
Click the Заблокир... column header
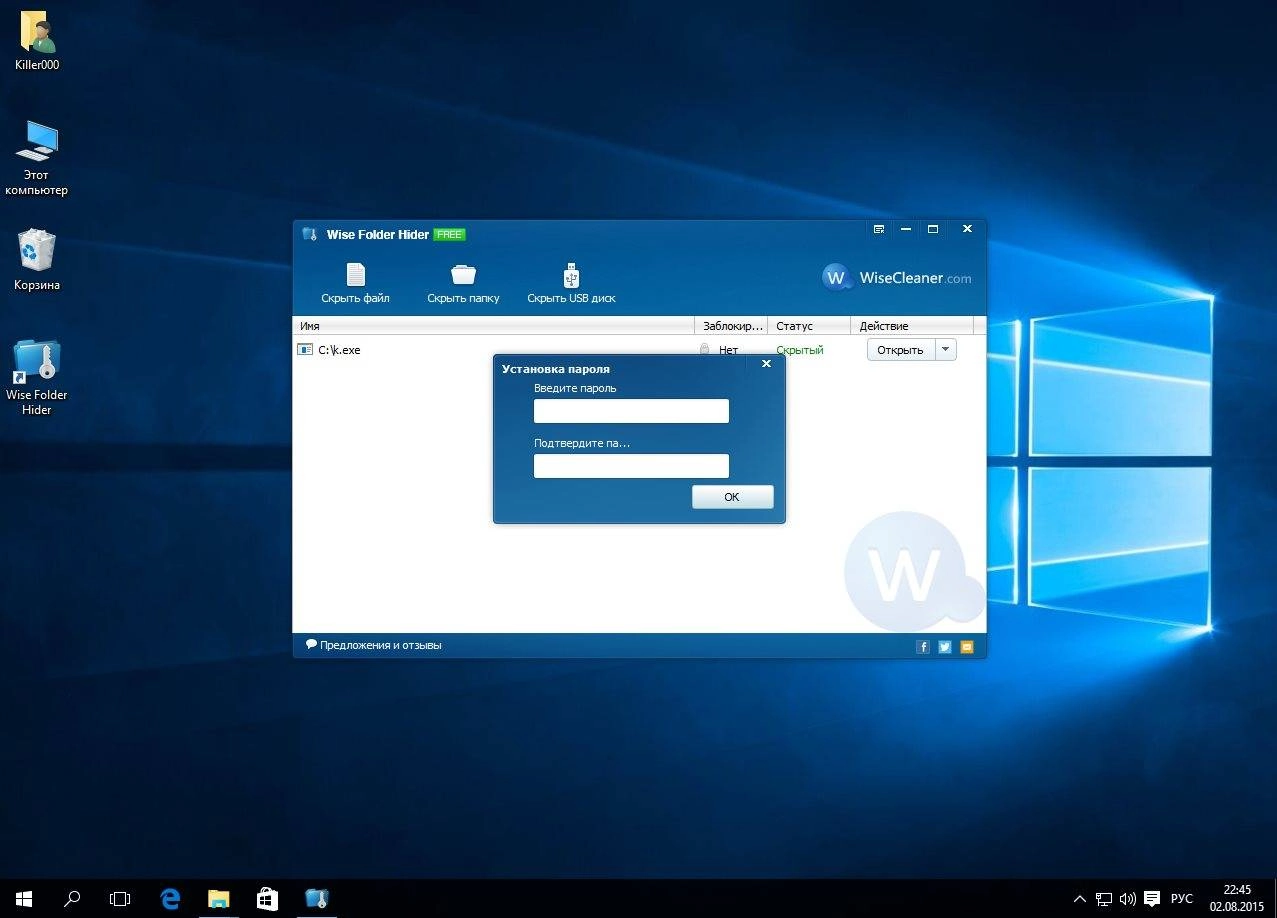point(731,326)
